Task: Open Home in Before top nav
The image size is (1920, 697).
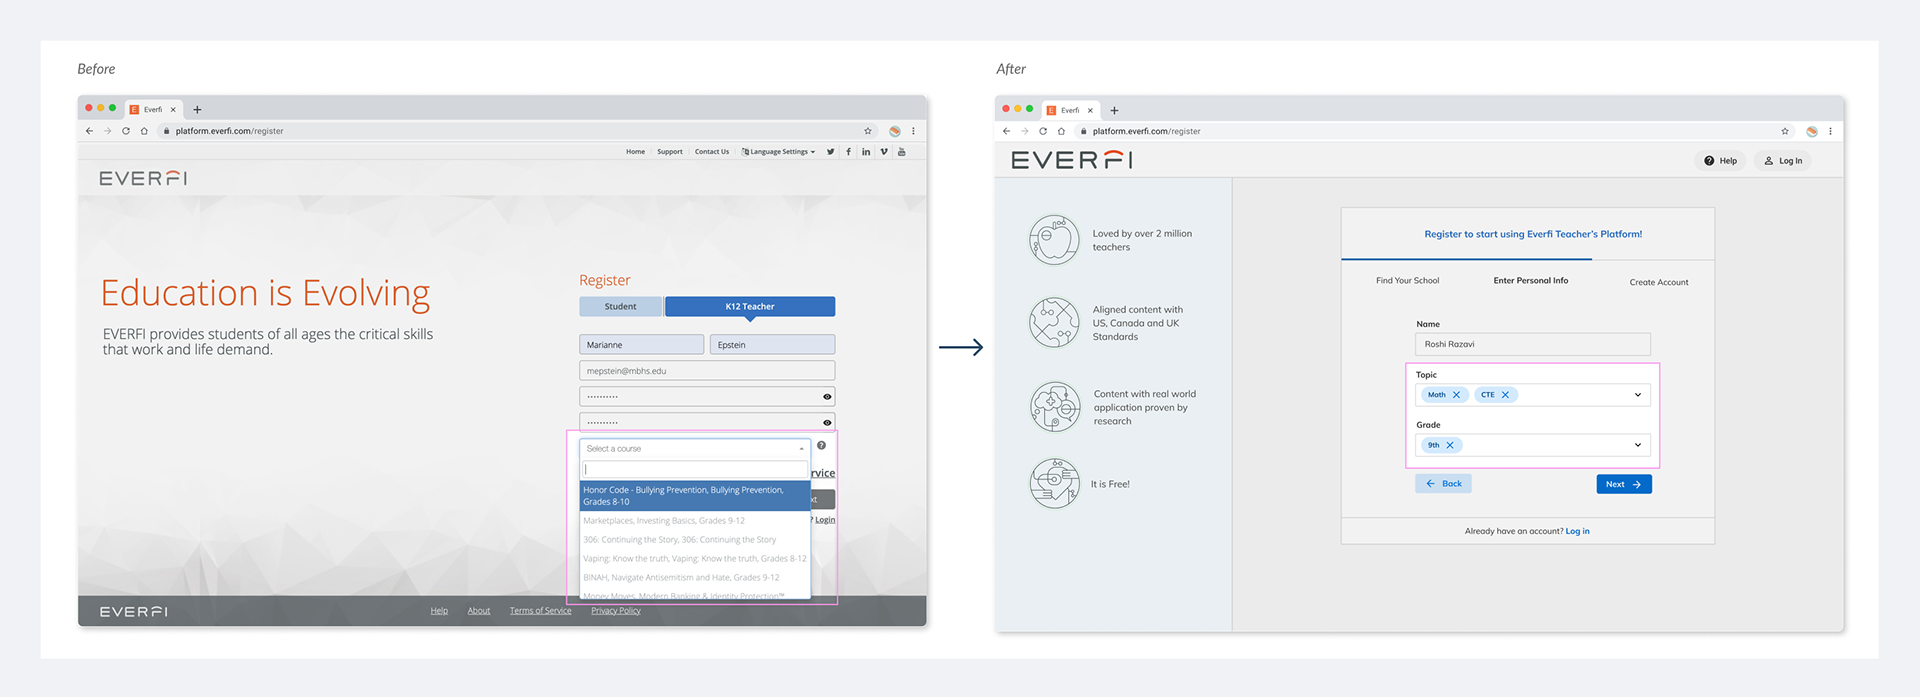Action: click(635, 152)
